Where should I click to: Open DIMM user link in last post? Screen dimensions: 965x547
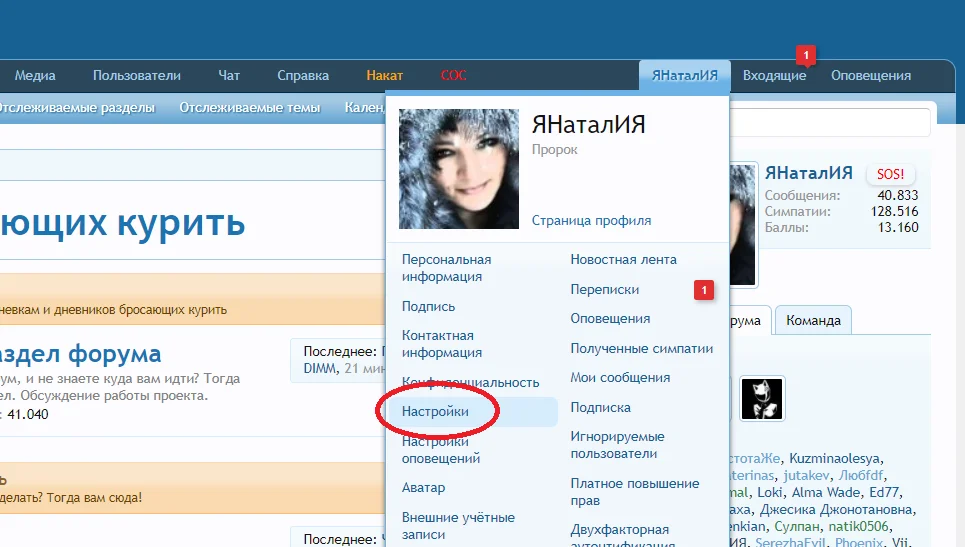(320, 369)
